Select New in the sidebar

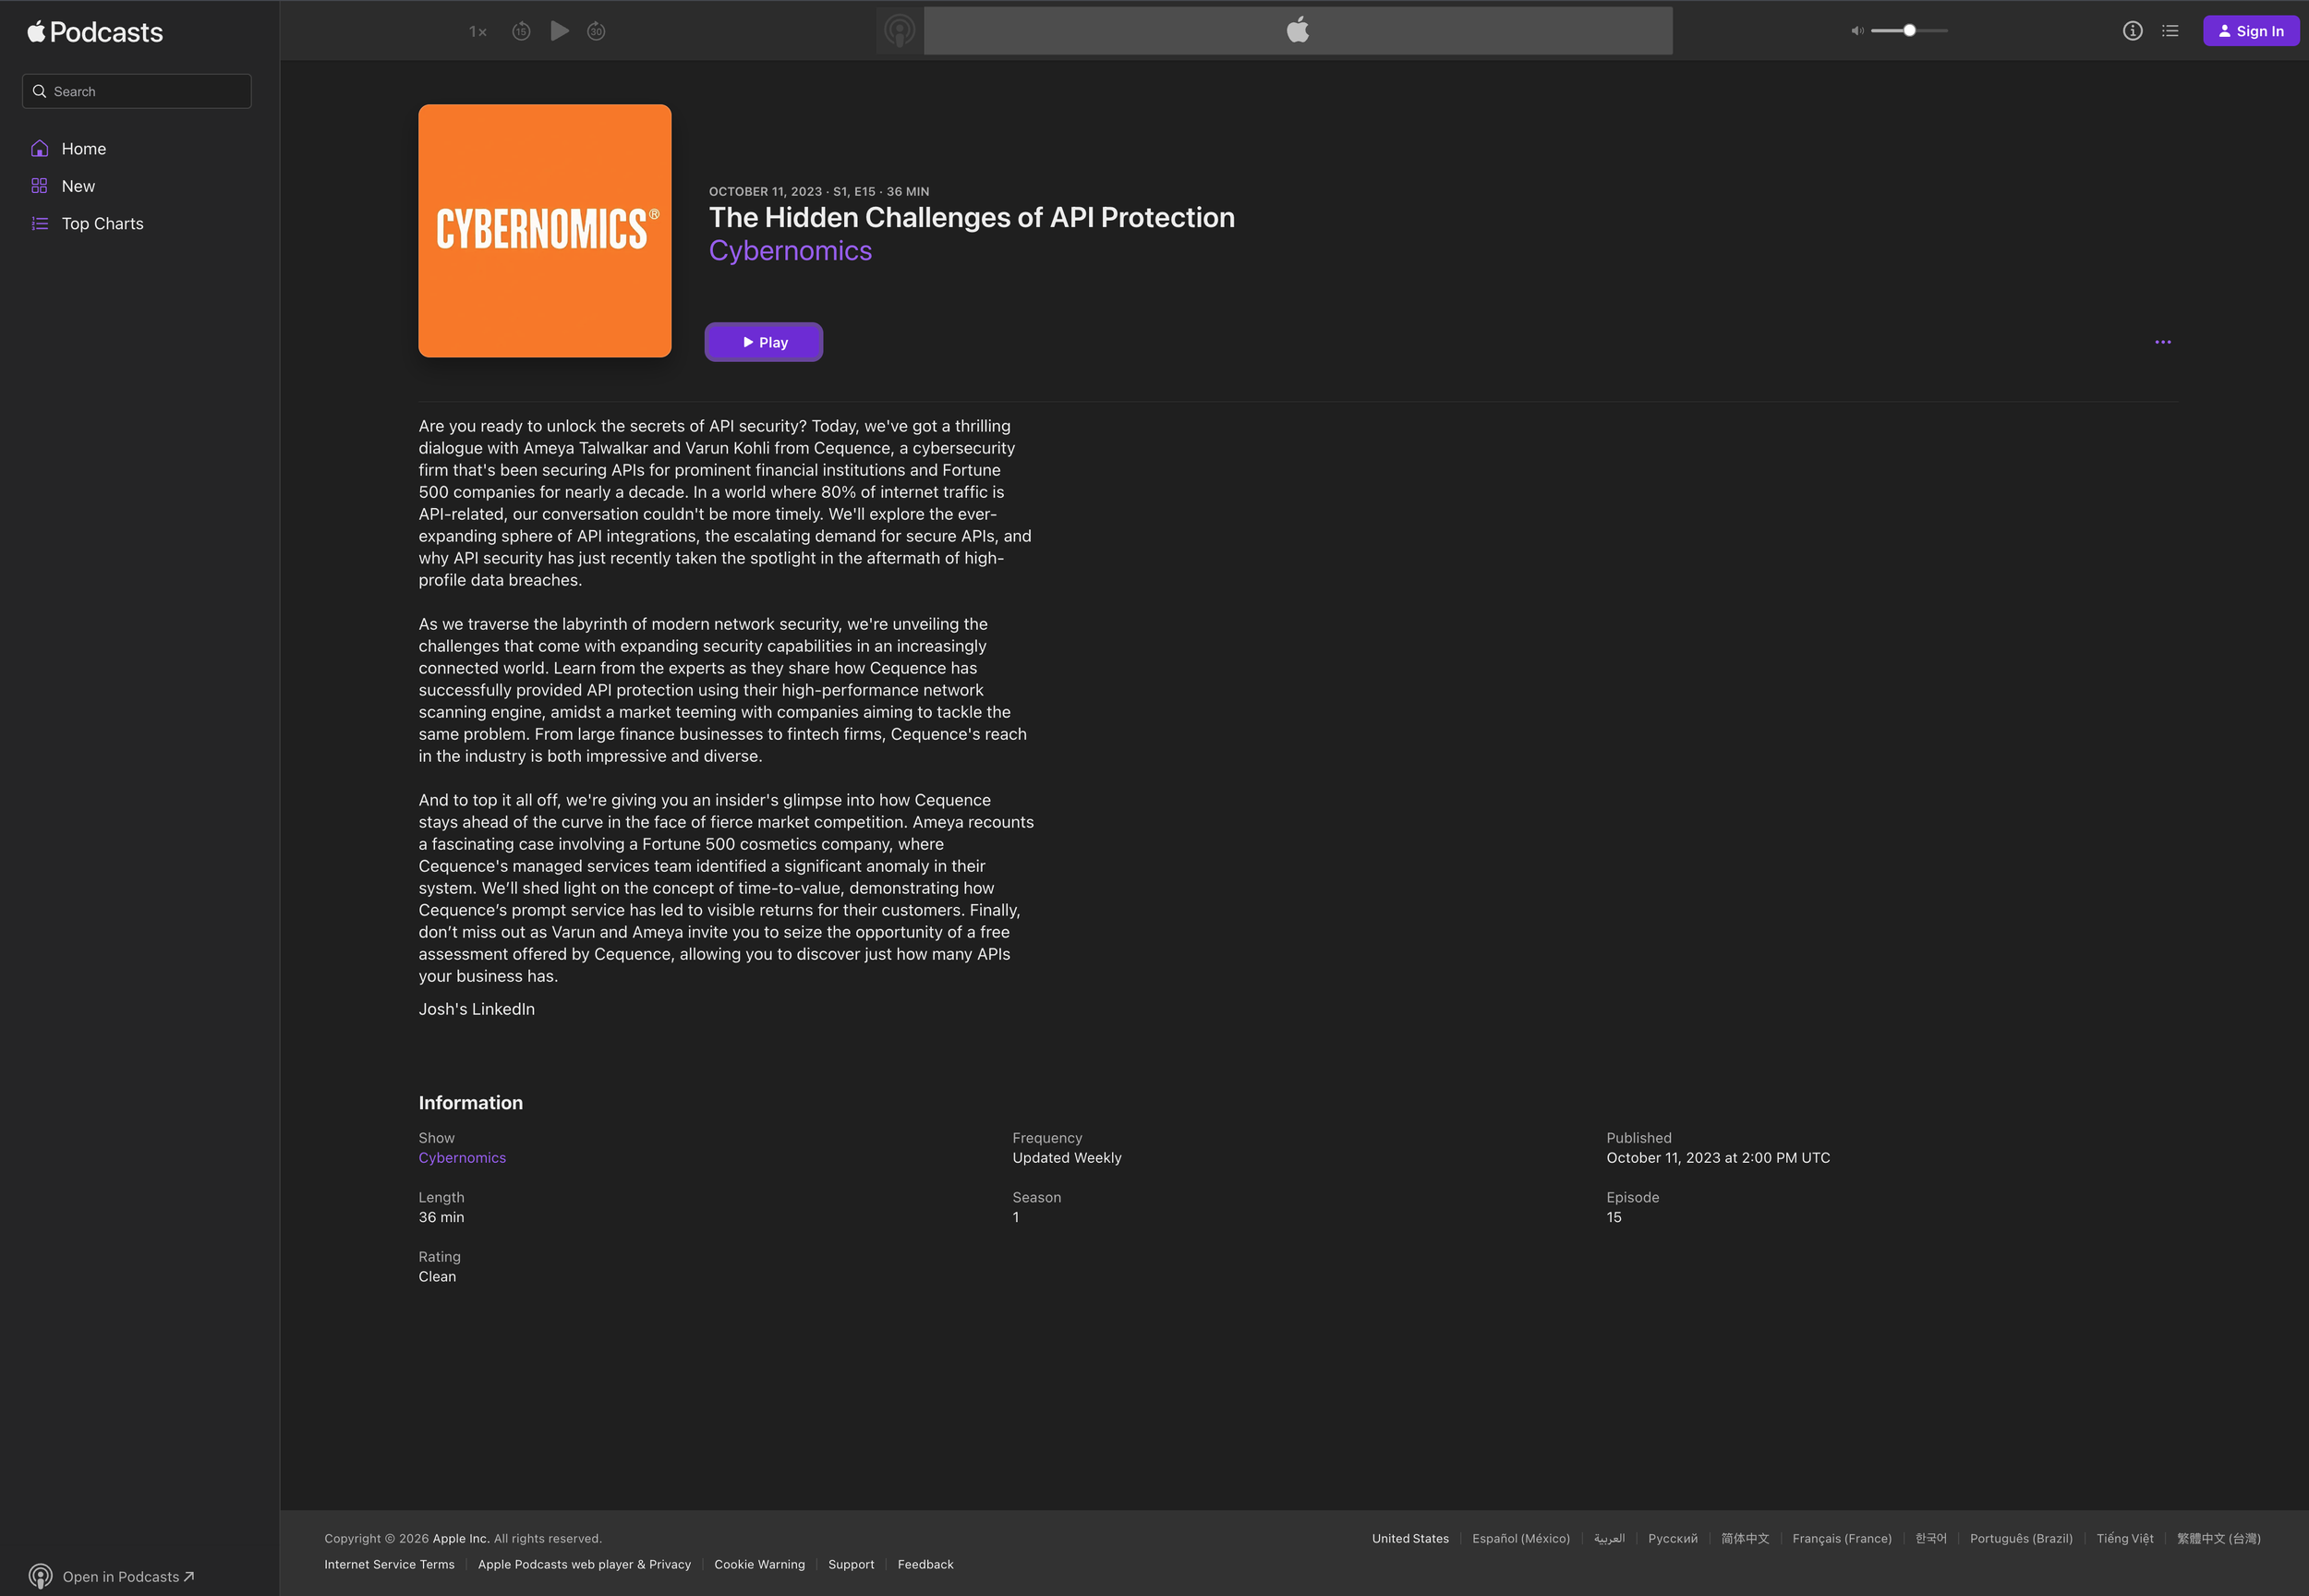point(78,186)
